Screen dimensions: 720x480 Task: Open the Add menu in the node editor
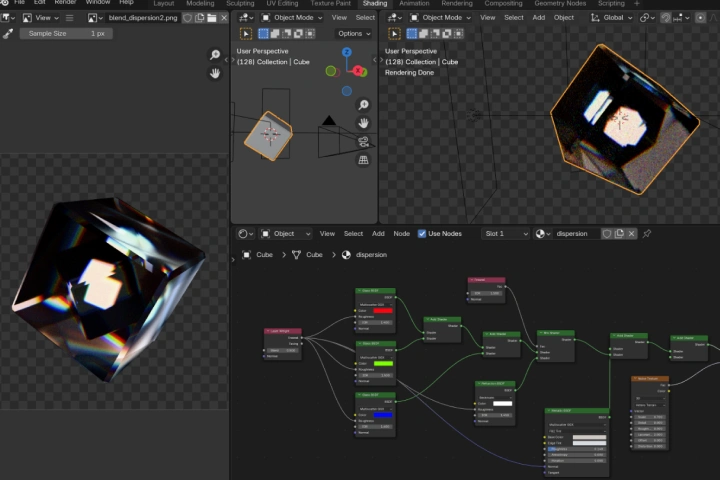click(x=378, y=234)
